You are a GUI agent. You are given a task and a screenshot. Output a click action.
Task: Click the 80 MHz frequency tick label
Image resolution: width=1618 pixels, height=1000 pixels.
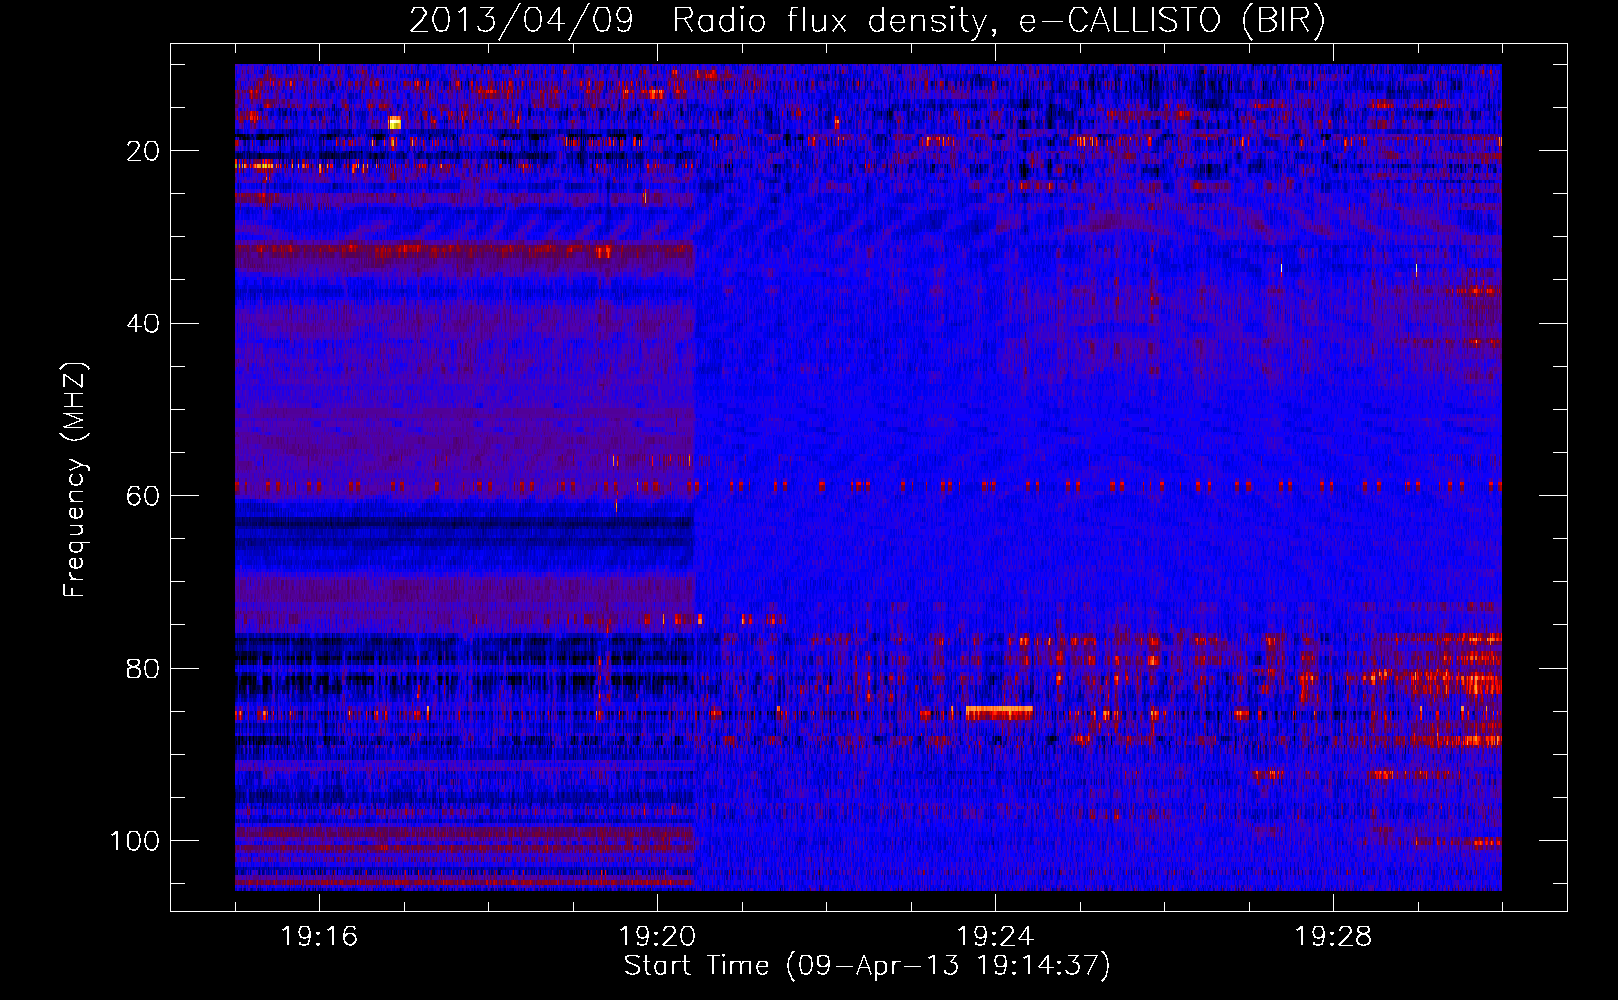(144, 668)
